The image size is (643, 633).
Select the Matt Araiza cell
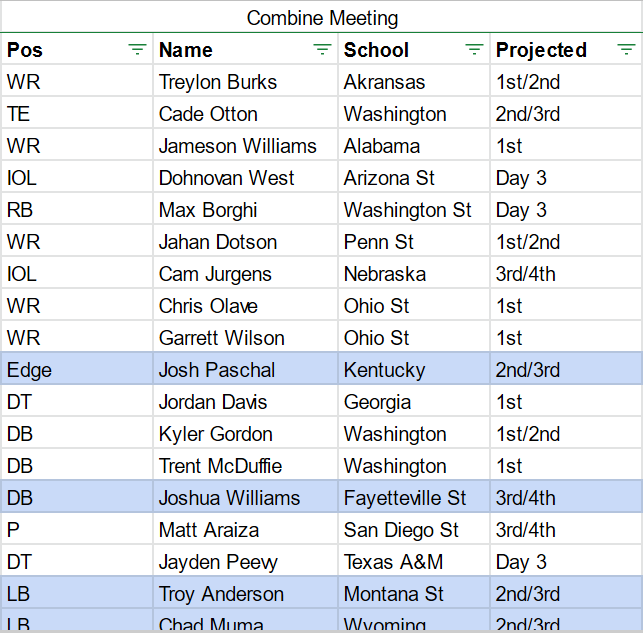click(245, 529)
